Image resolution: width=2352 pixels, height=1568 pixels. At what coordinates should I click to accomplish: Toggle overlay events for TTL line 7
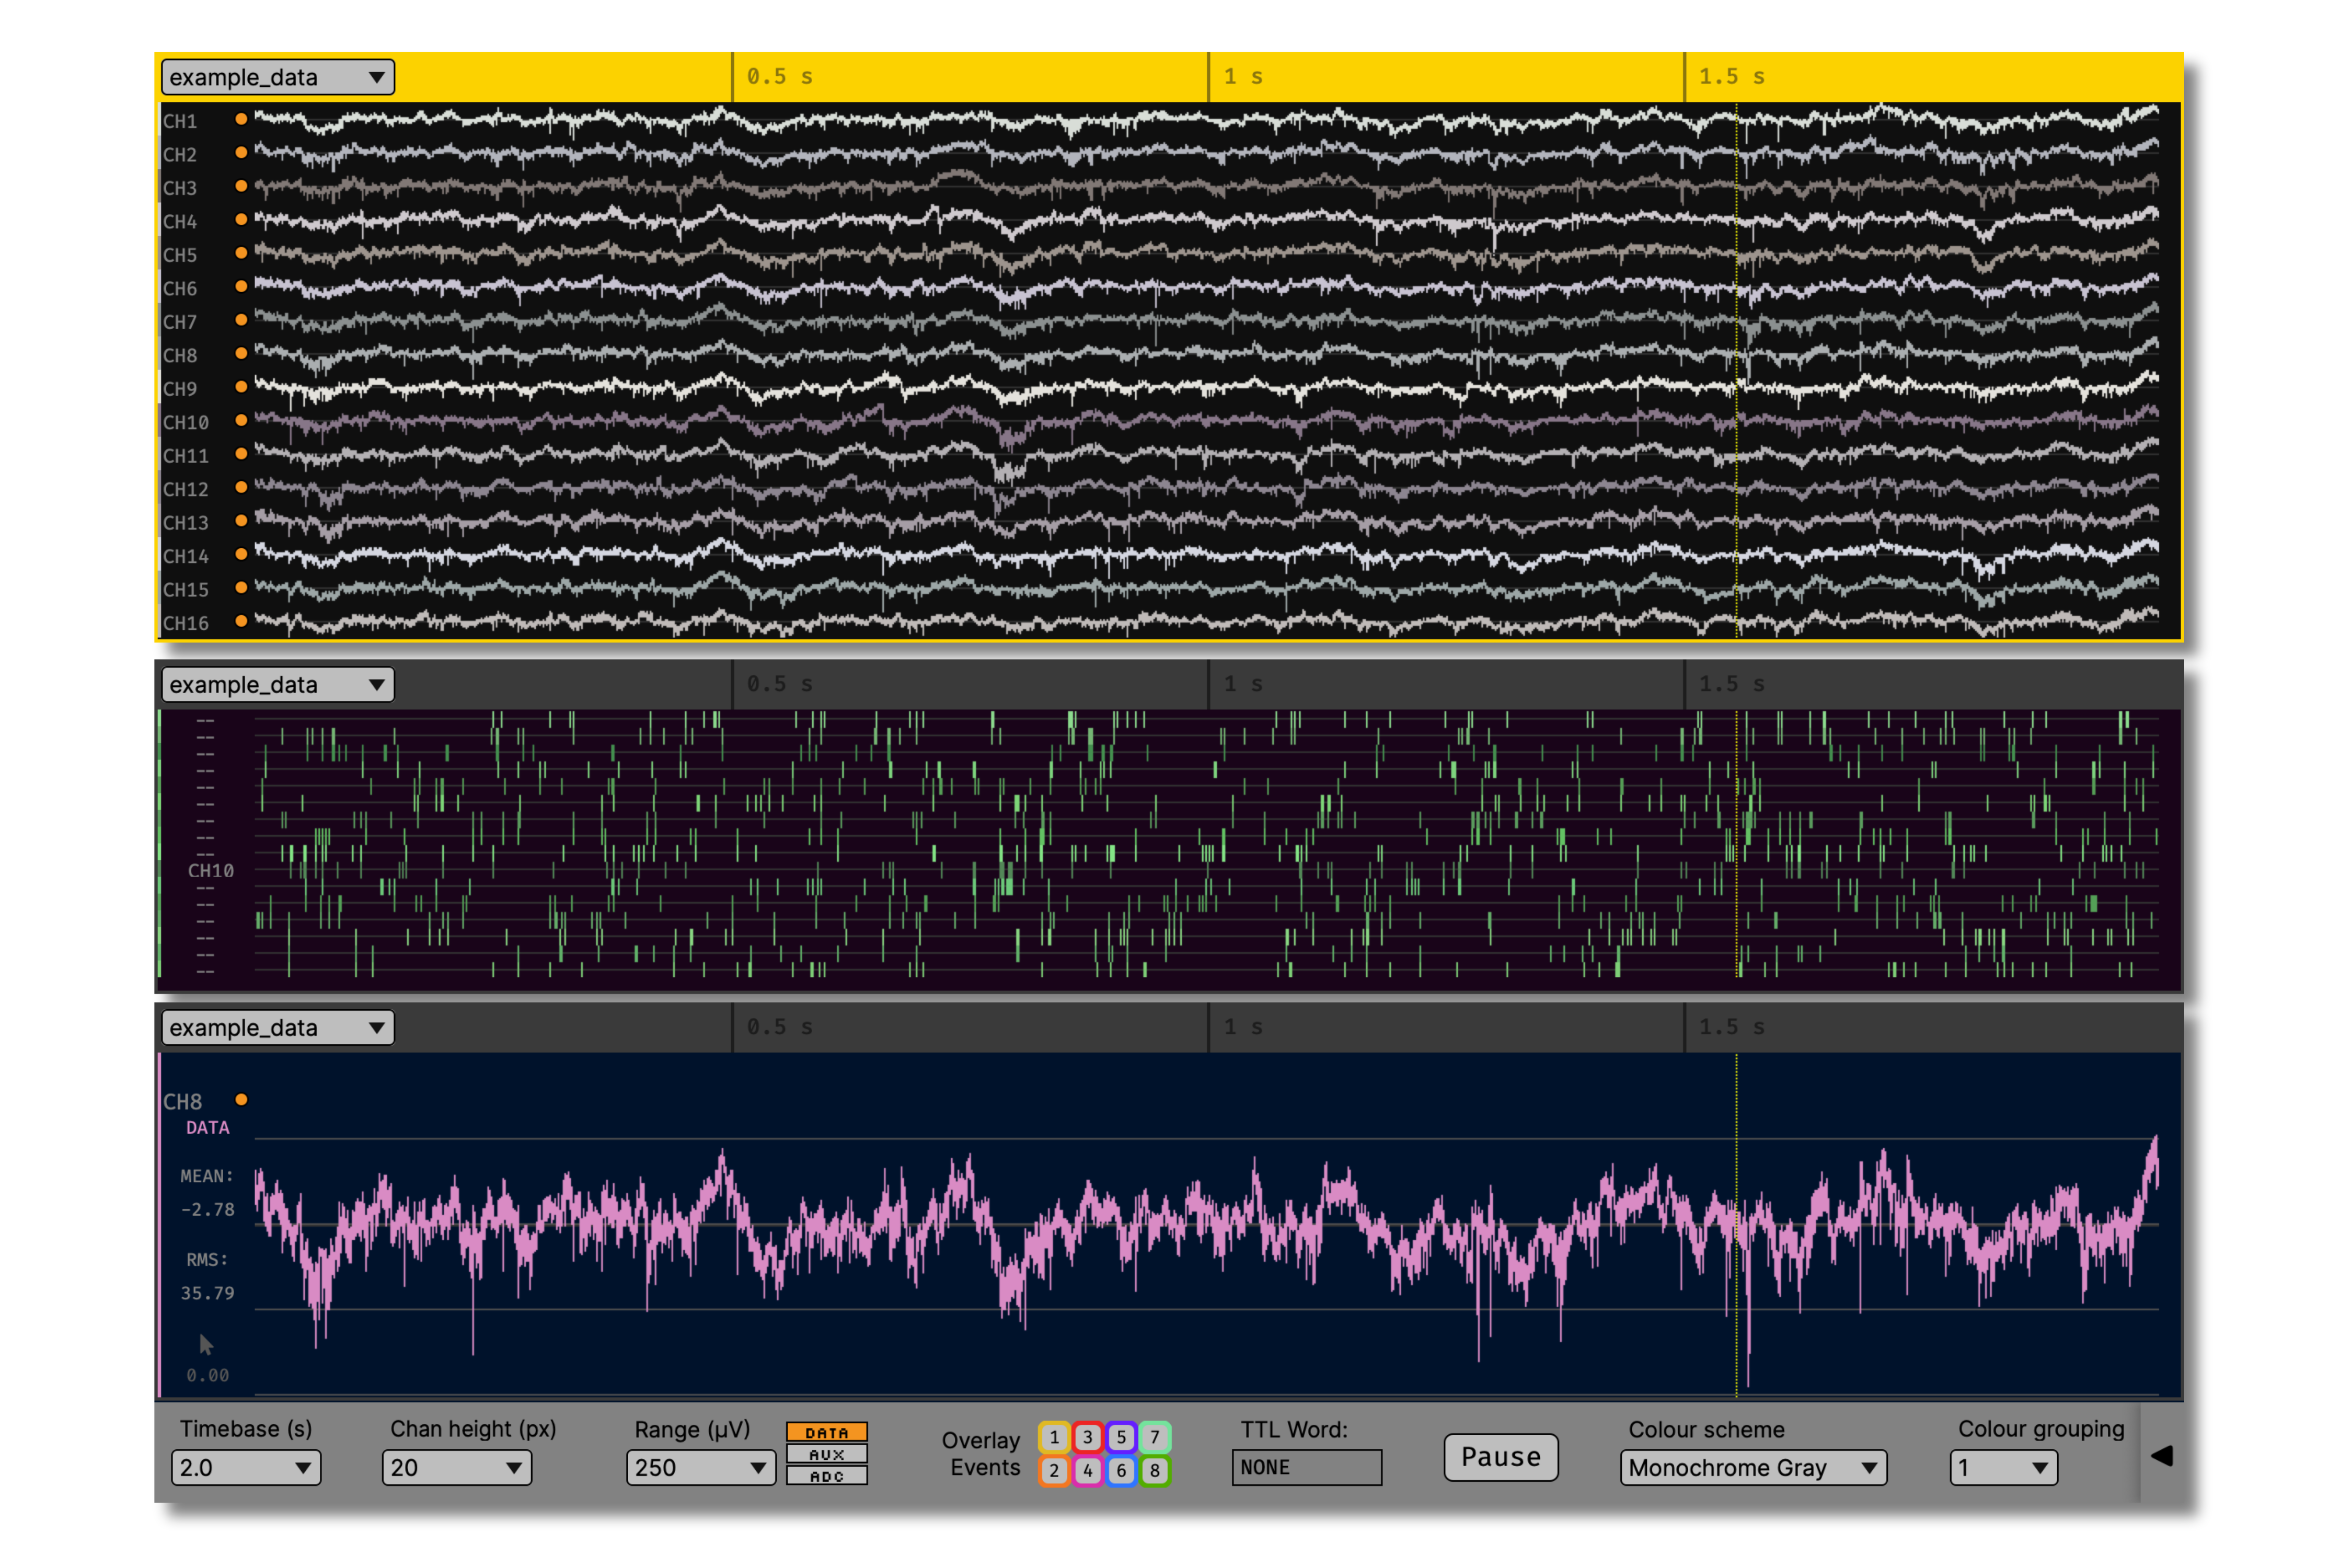point(1156,1438)
